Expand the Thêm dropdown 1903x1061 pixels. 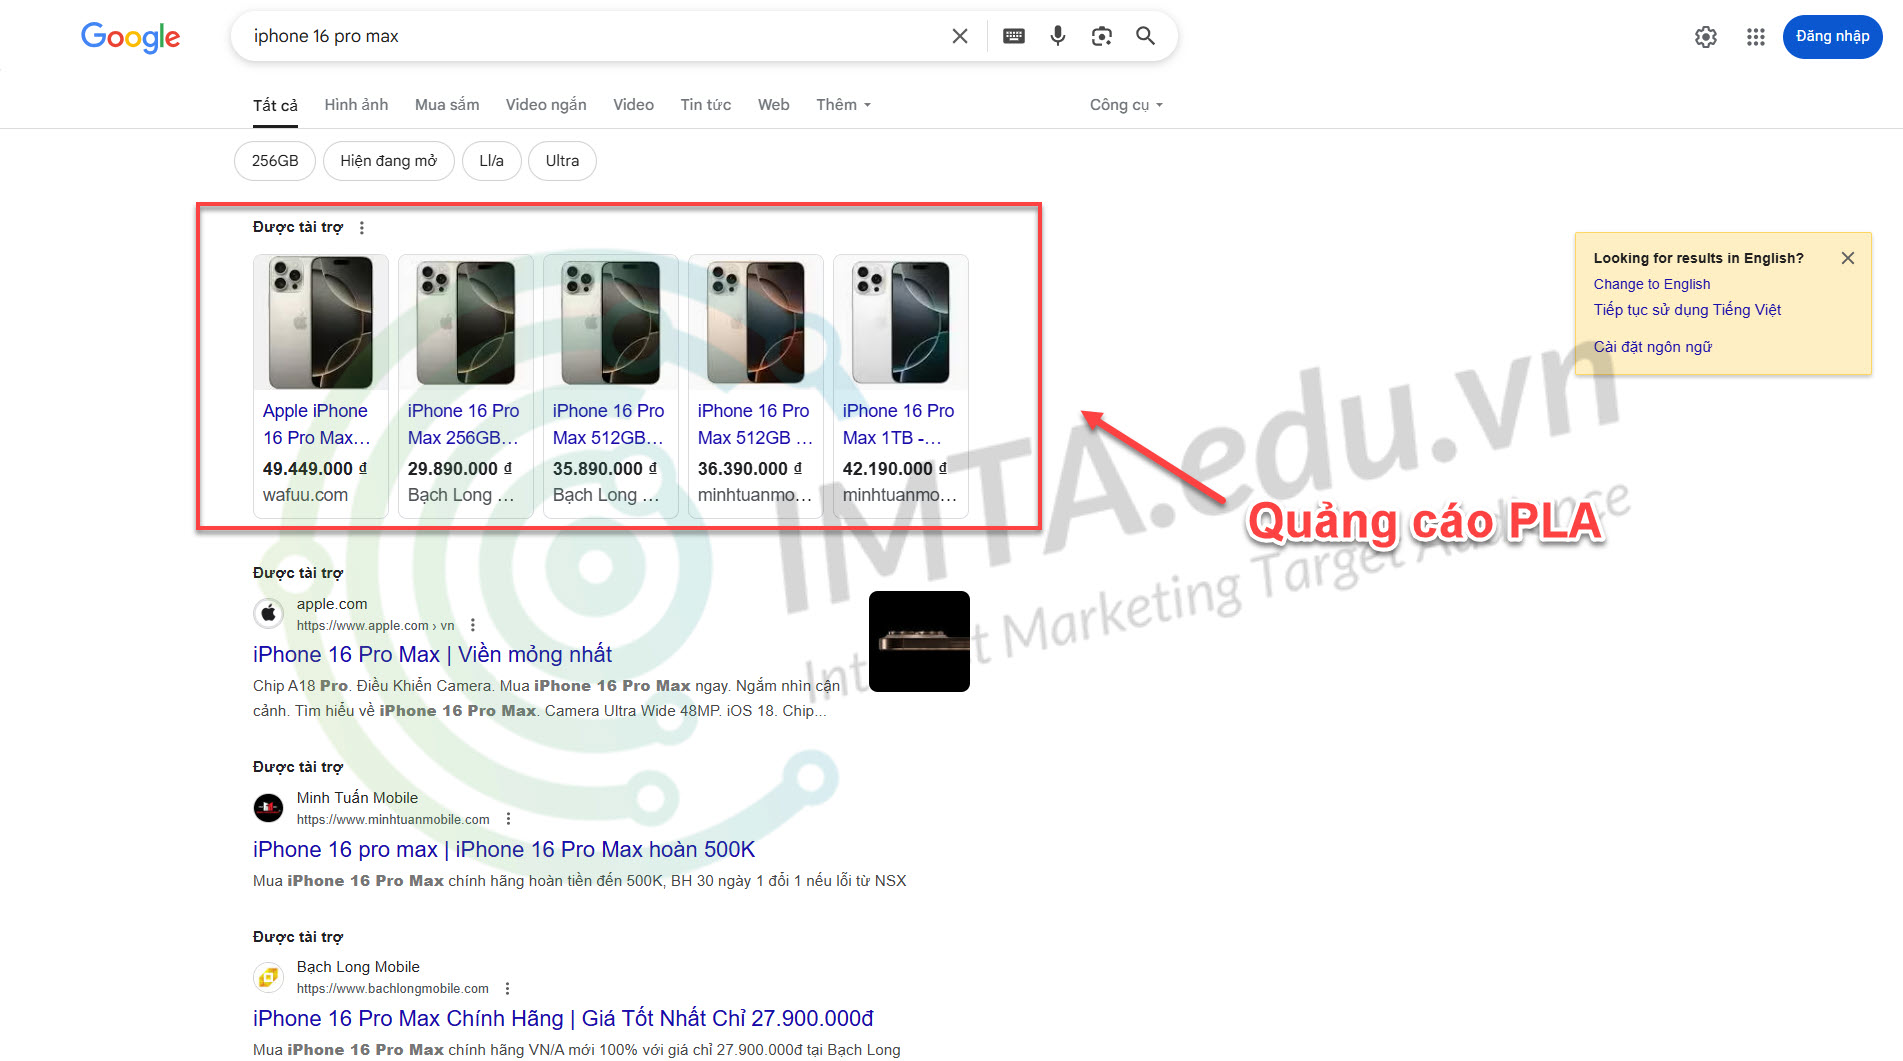(843, 105)
